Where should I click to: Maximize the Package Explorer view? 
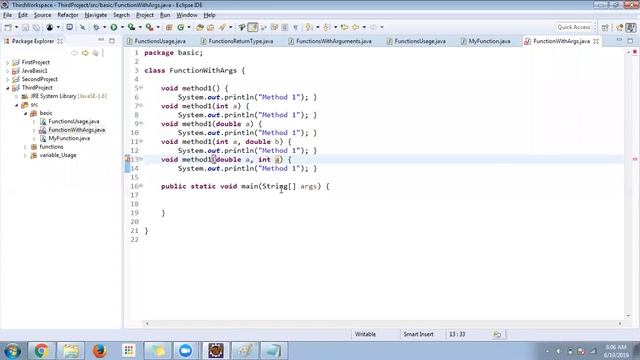point(112,40)
